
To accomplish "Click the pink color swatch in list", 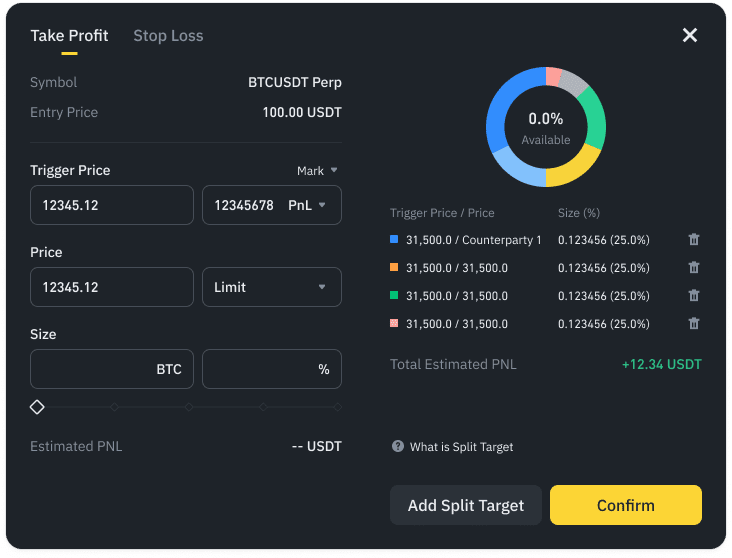I will tap(394, 323).
